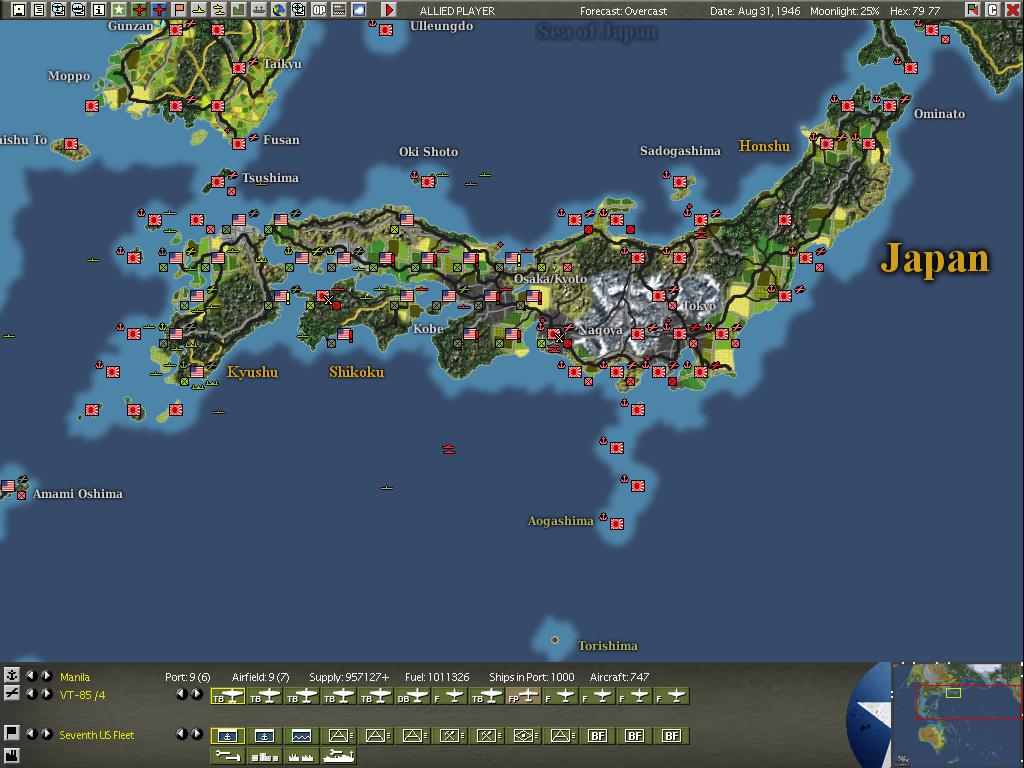Select the wave symbol unit icon
This screenshot has width=1024, height=768.
point(301,736)
